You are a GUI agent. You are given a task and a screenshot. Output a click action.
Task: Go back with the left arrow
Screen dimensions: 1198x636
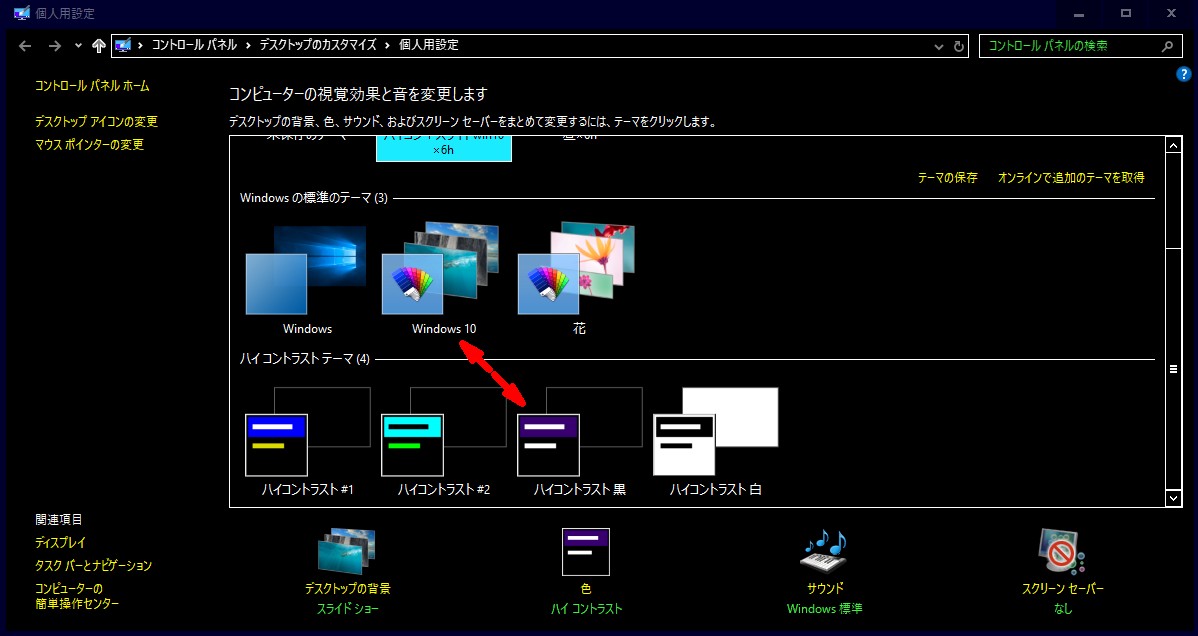(25, 46)
